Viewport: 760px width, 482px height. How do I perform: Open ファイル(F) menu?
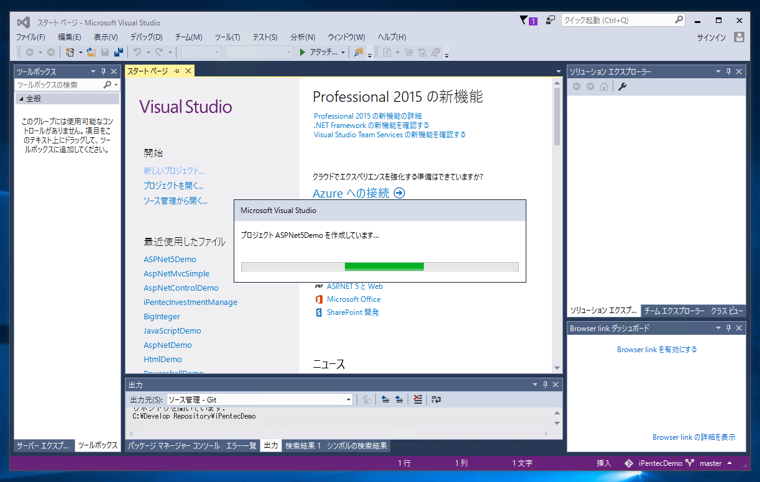tap(30, 37)
